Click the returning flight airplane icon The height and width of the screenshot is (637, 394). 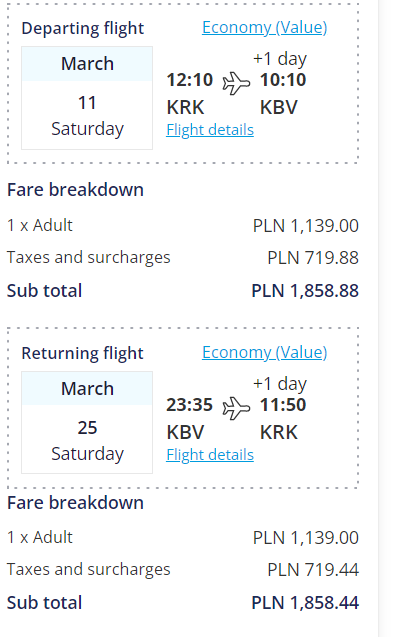[236, 408]
